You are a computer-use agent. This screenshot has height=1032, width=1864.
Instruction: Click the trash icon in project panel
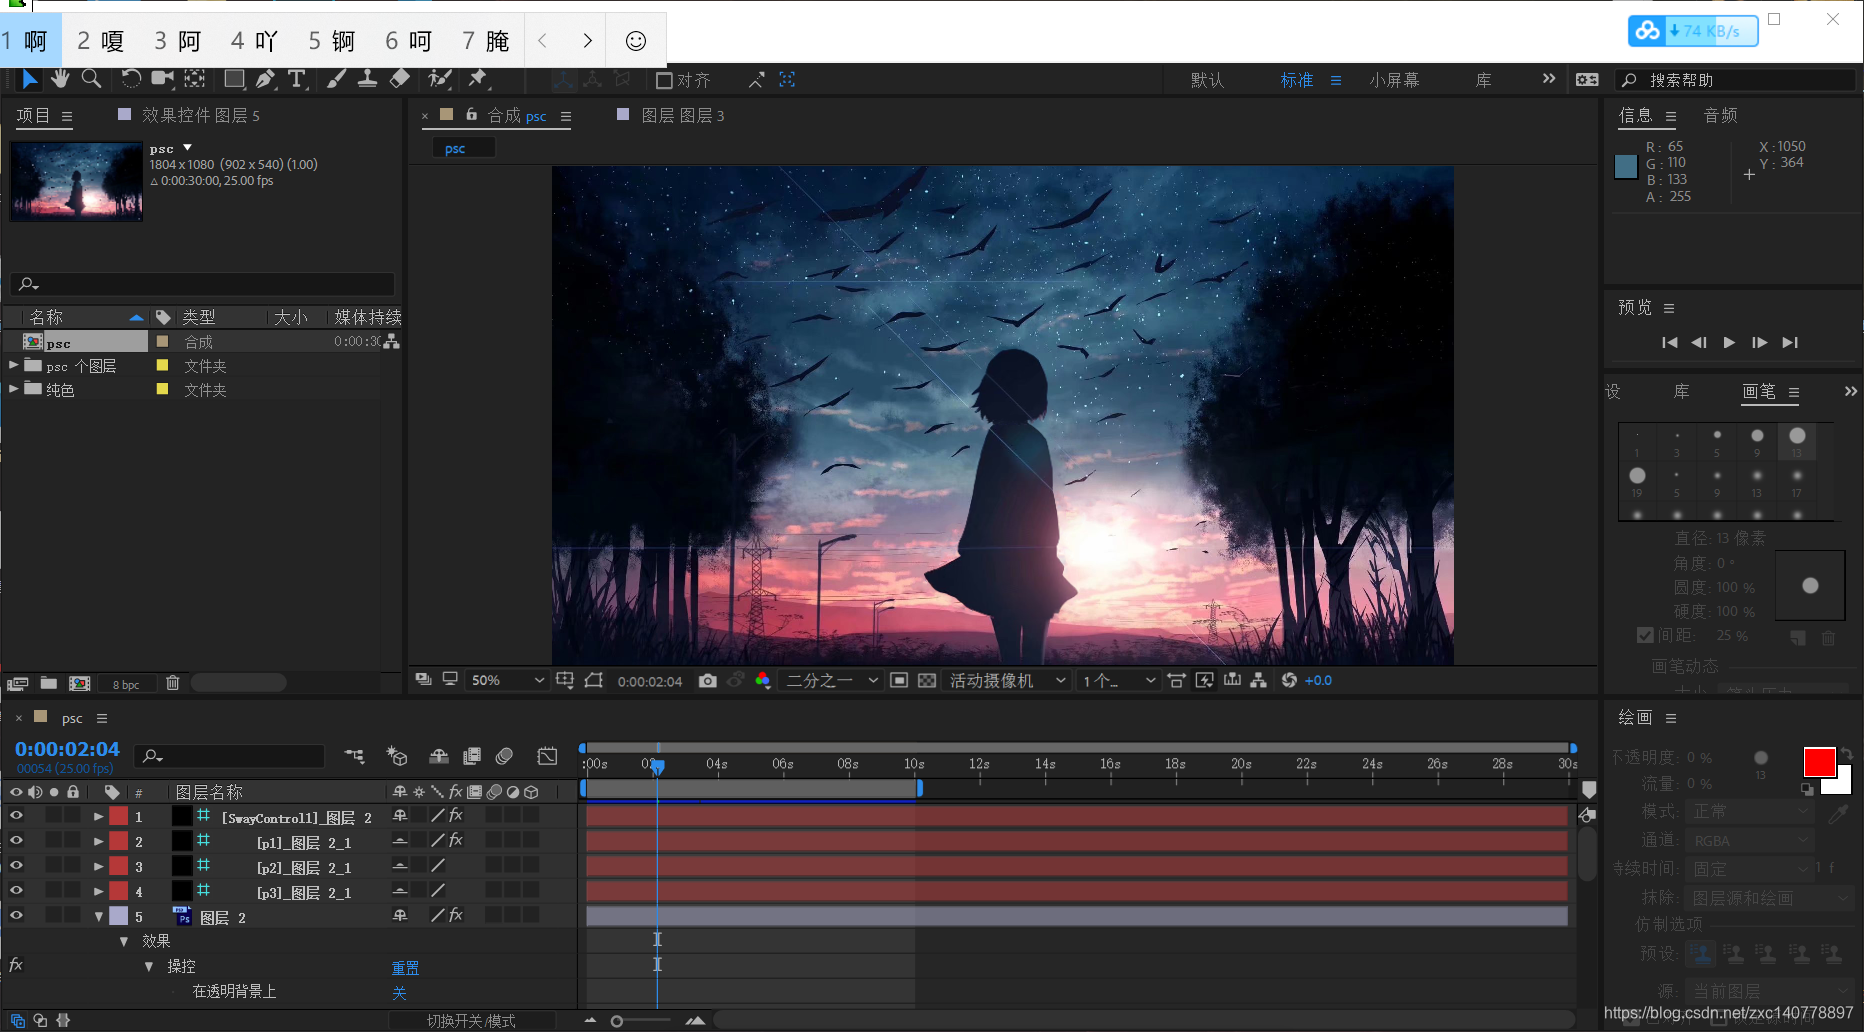(173, 683)
